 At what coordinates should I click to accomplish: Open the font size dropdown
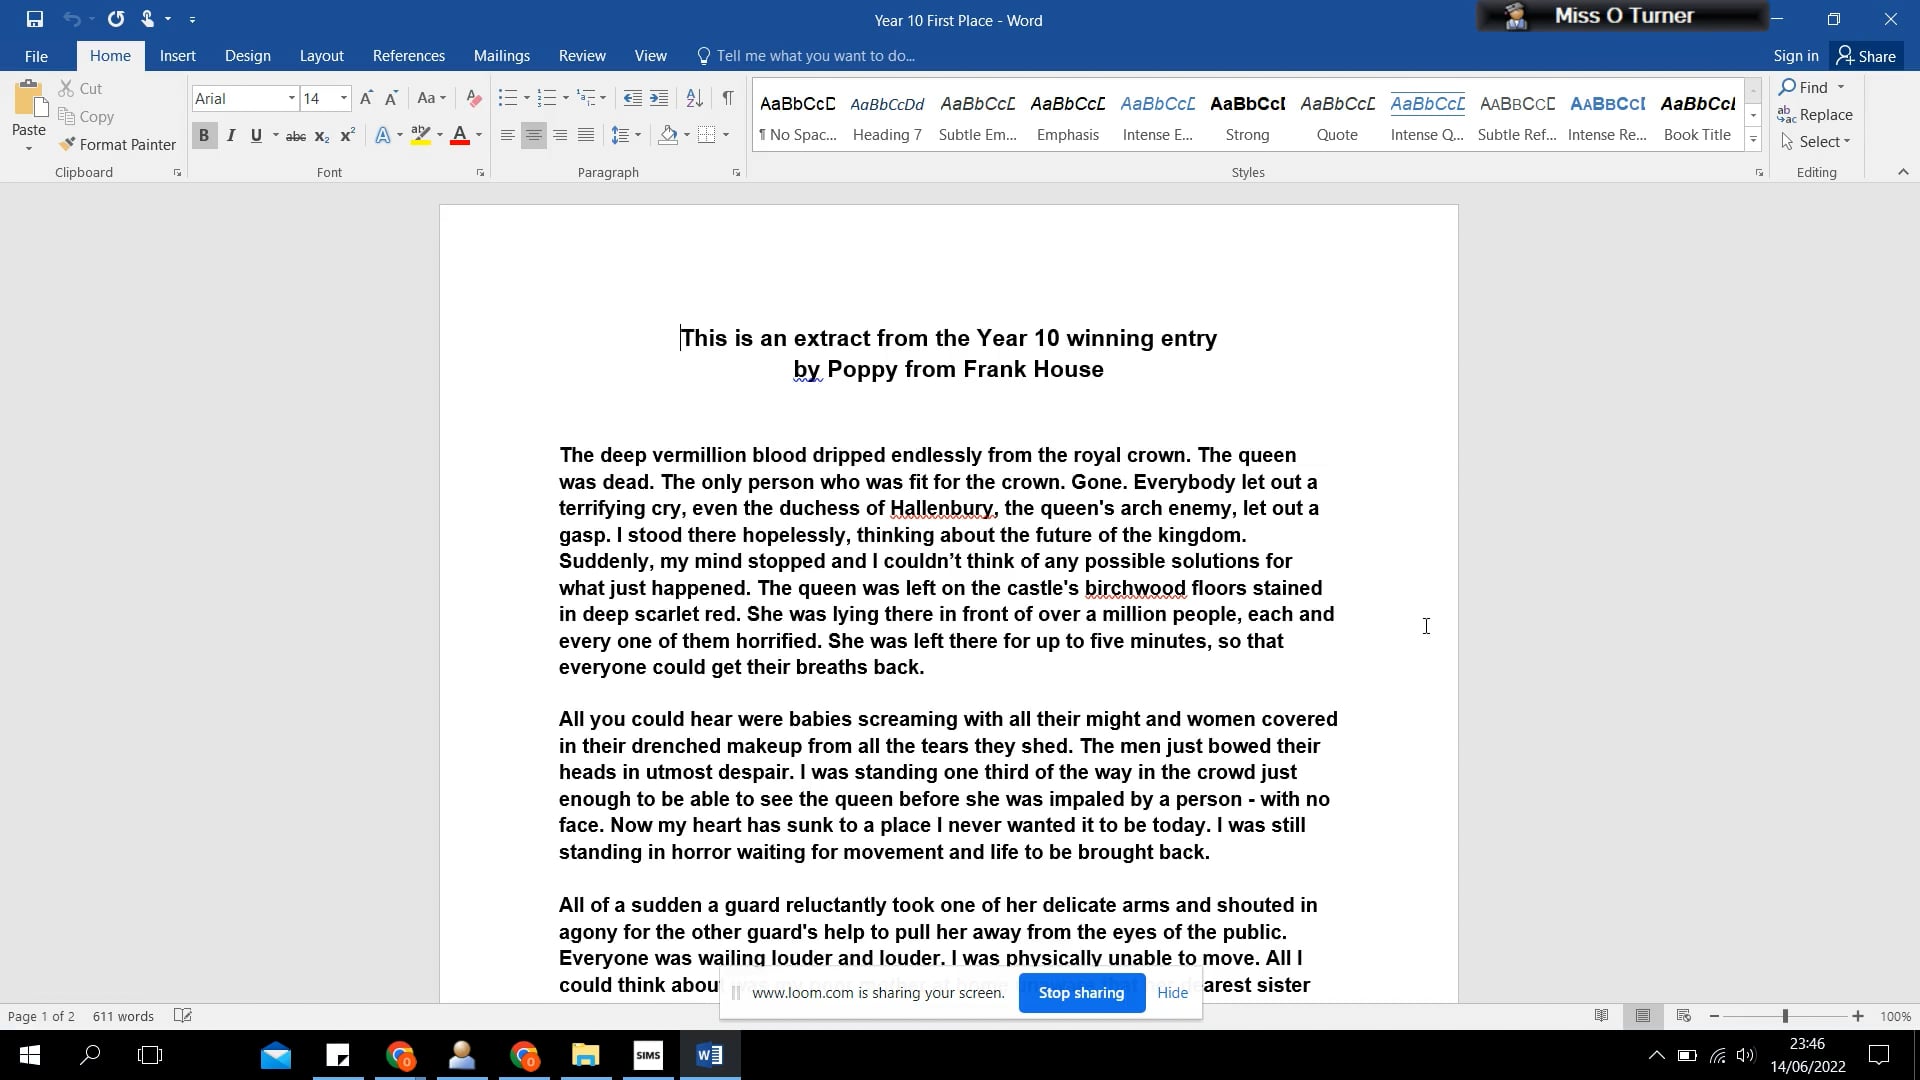(343, 98)
